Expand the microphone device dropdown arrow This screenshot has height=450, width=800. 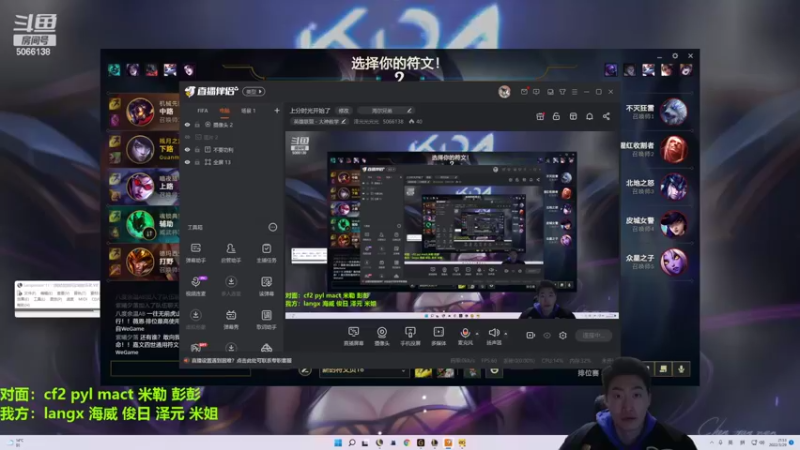coord(477,334)
